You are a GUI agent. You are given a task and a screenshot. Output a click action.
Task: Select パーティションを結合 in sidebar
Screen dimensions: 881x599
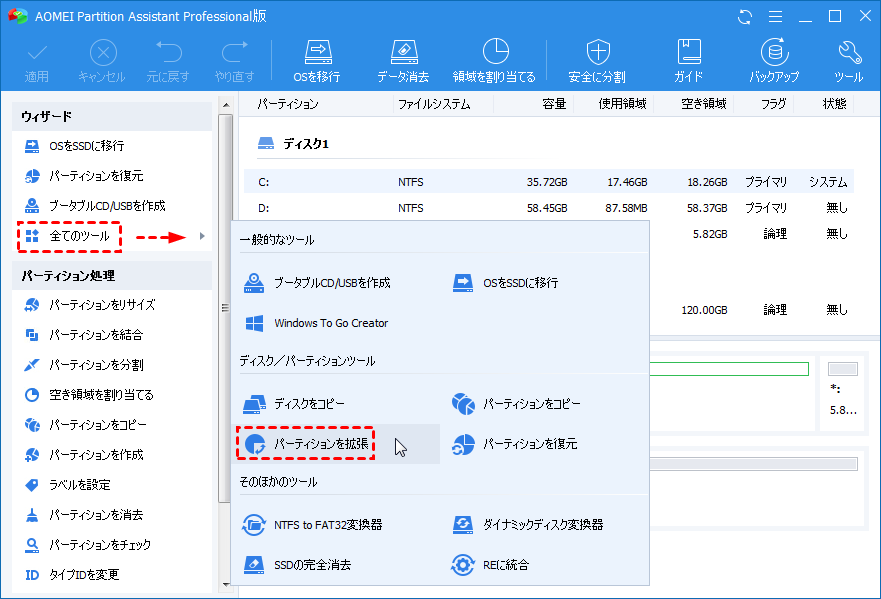coord(84,335)
